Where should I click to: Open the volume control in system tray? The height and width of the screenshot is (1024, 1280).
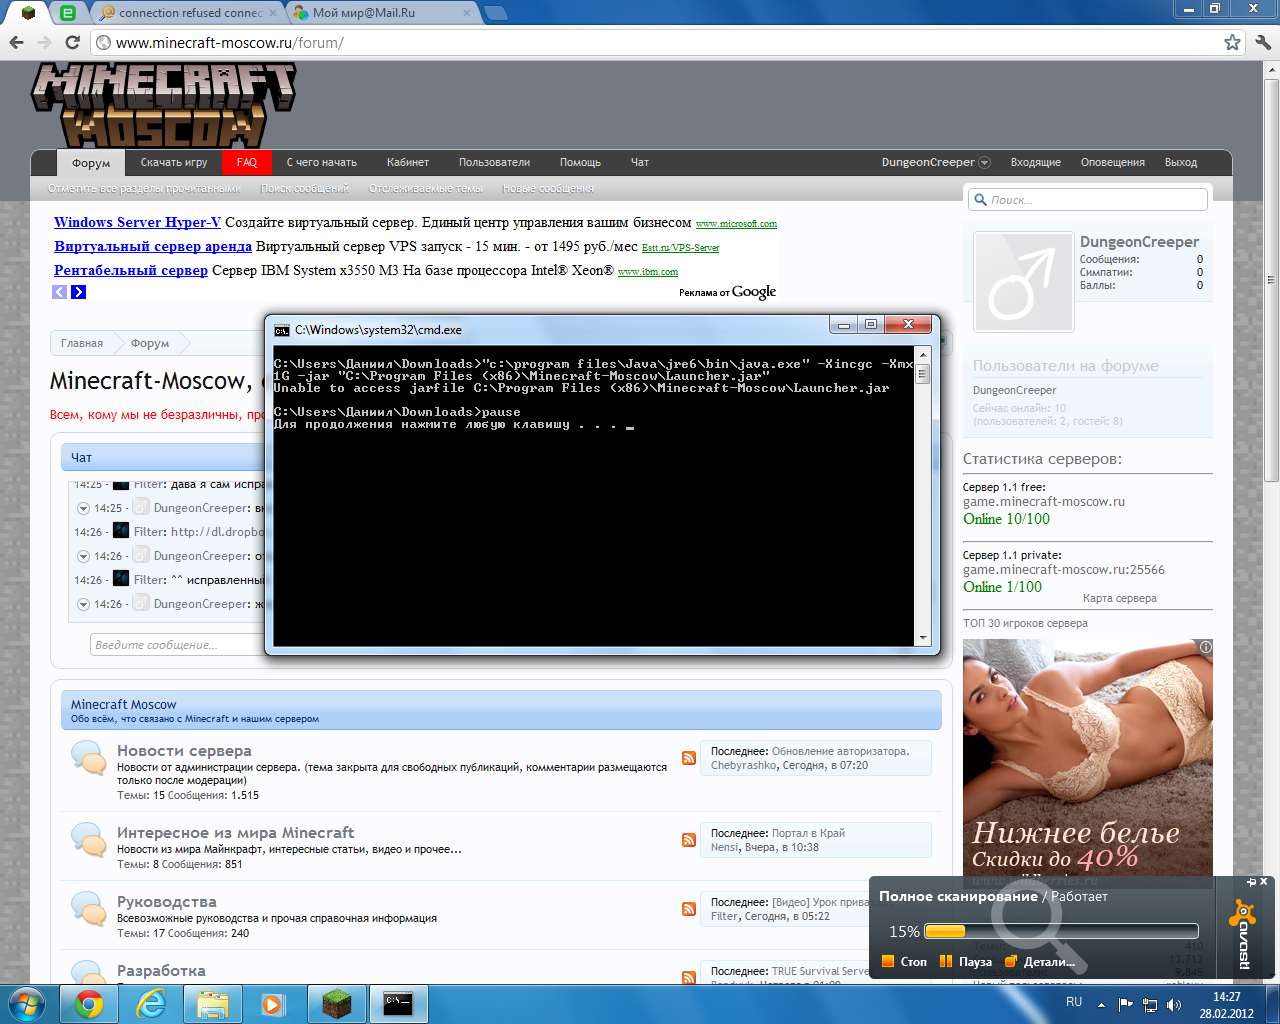1174,1004
